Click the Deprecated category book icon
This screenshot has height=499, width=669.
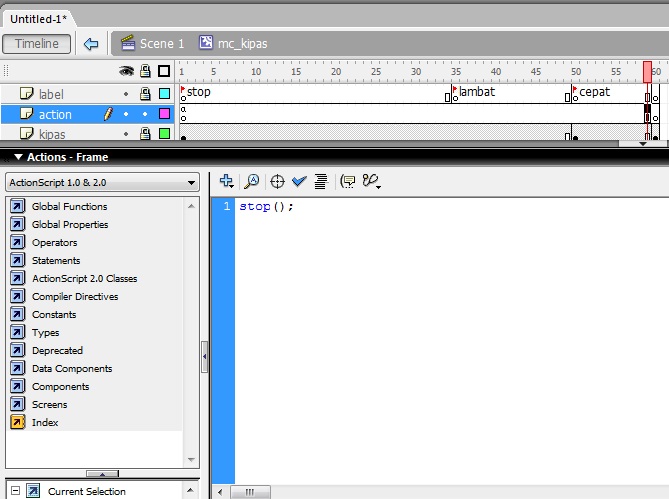coord(17,351)
